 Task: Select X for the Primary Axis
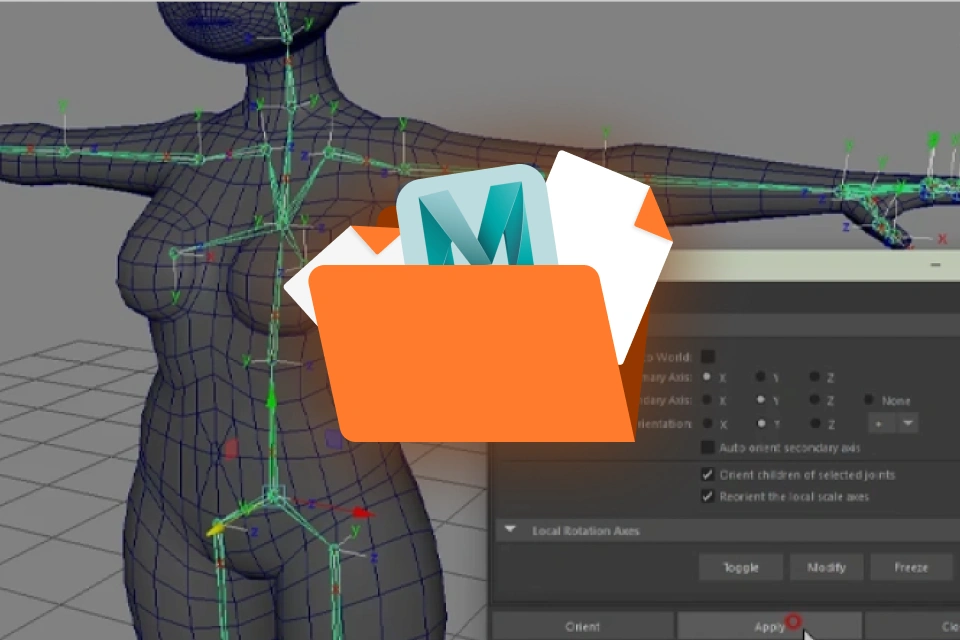(707, 377)
